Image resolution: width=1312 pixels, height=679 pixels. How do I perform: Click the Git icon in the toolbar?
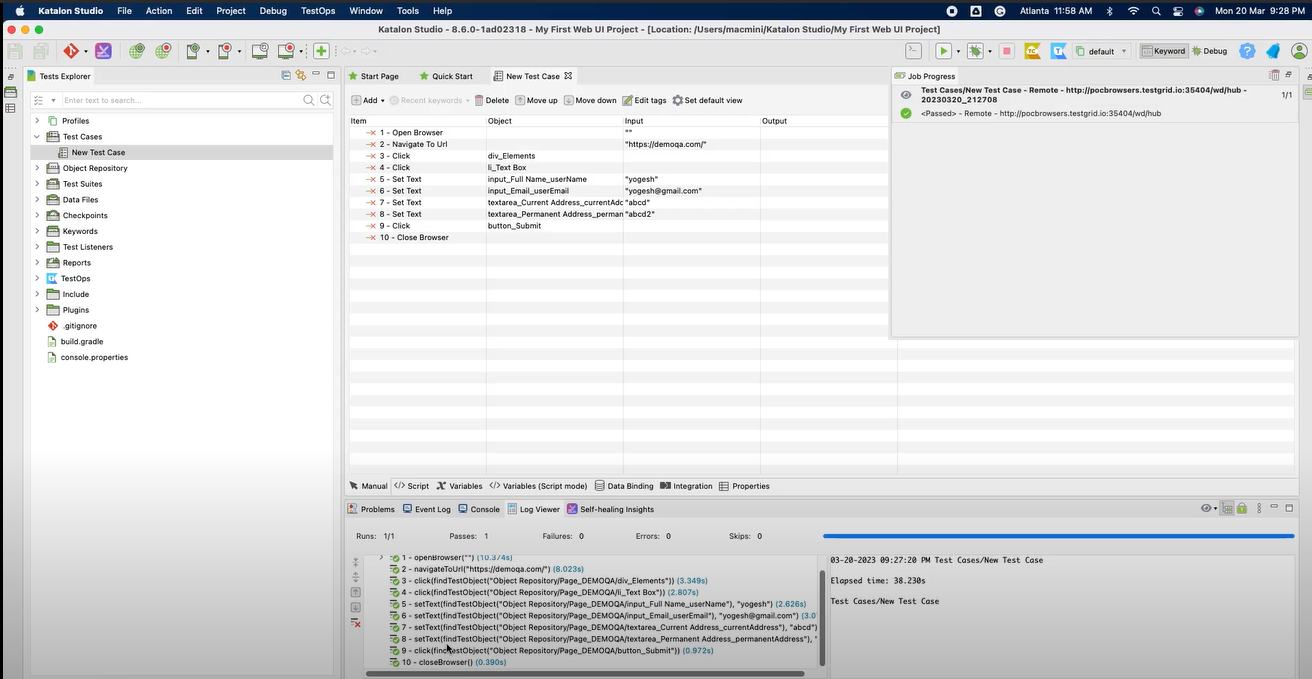pyautogui.click(x=71, y=51)
